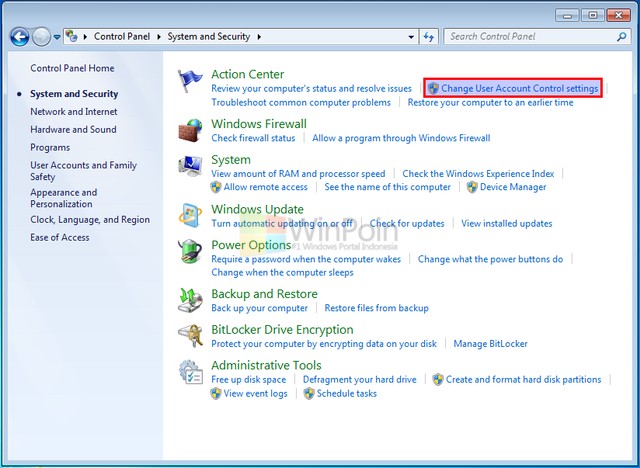Open Network and Internet category
This screenshot has height=468, width=640.
tap(73, 112)
